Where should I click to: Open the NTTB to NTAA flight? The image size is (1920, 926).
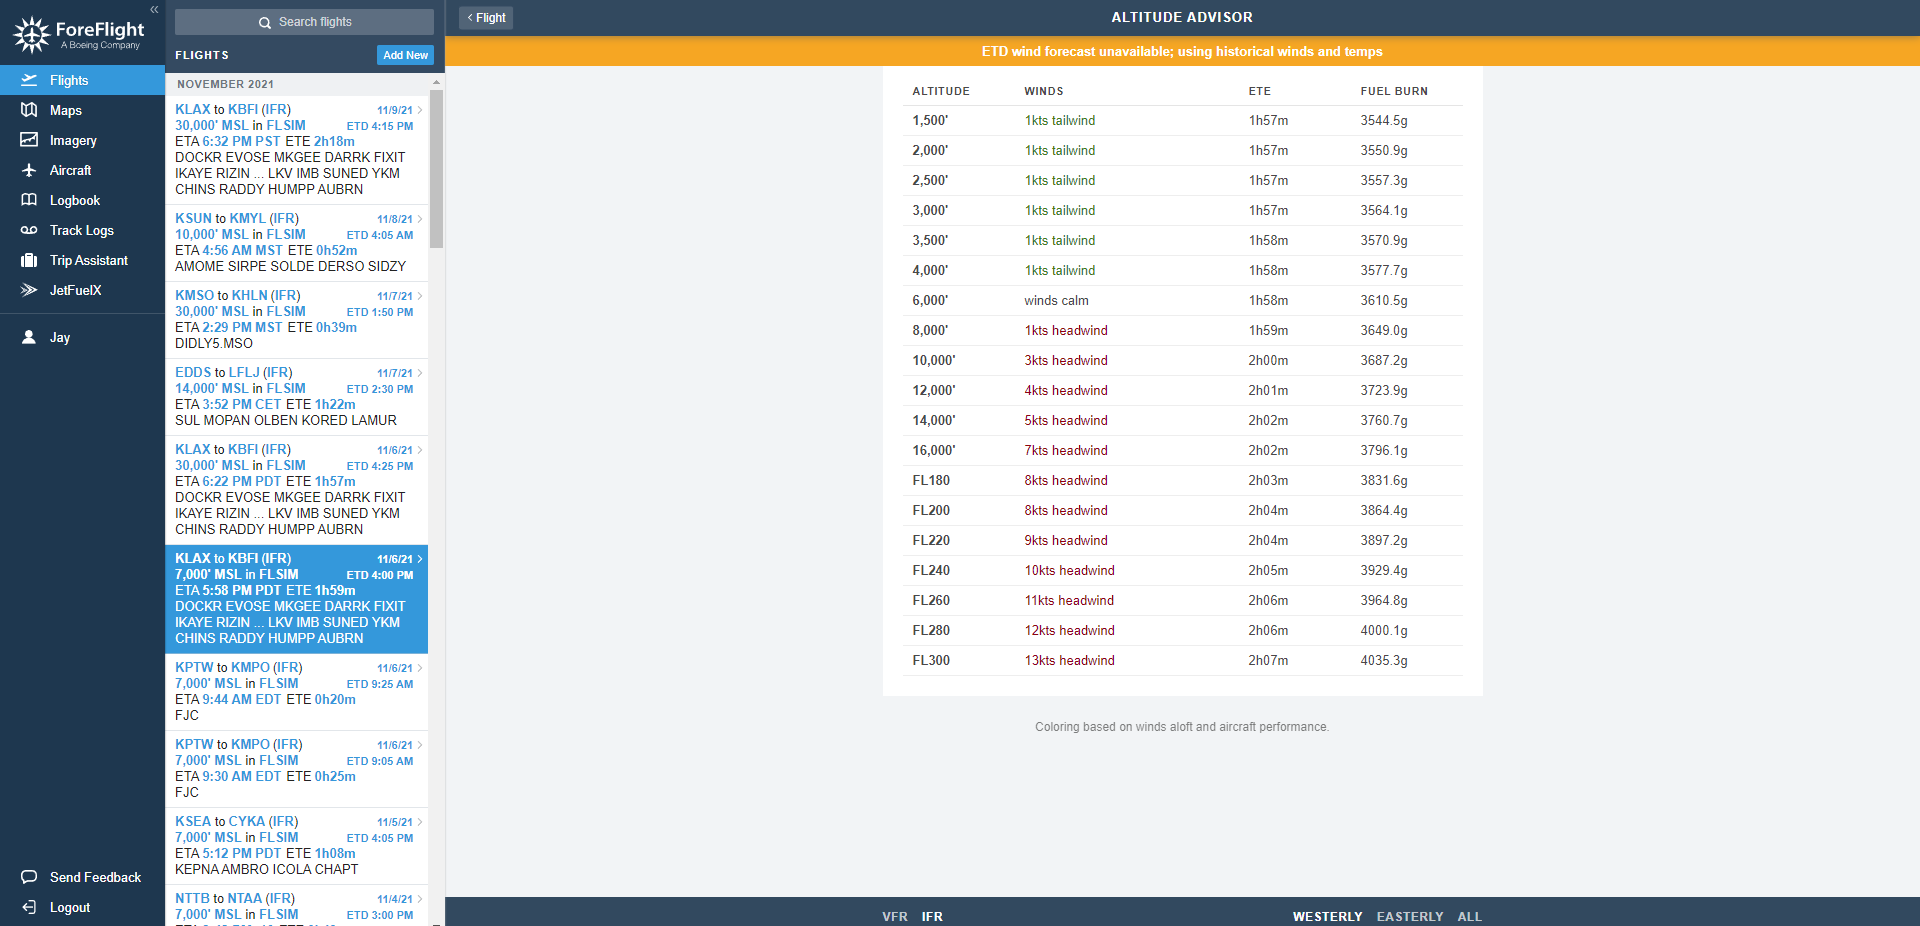tap(296, 906)
